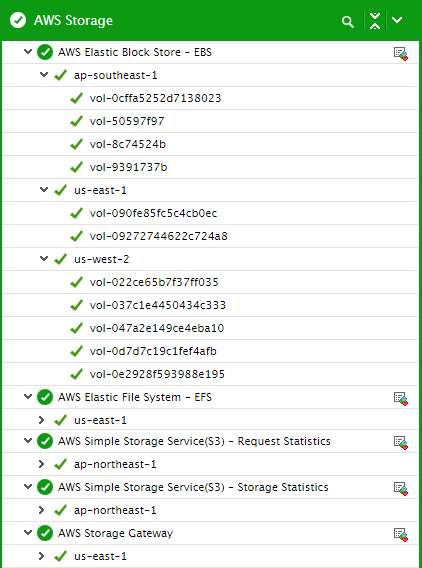422x568 pixels.
Task: Open diagnosis icon for AWS Storage Gateway
Action: (401, 534)
